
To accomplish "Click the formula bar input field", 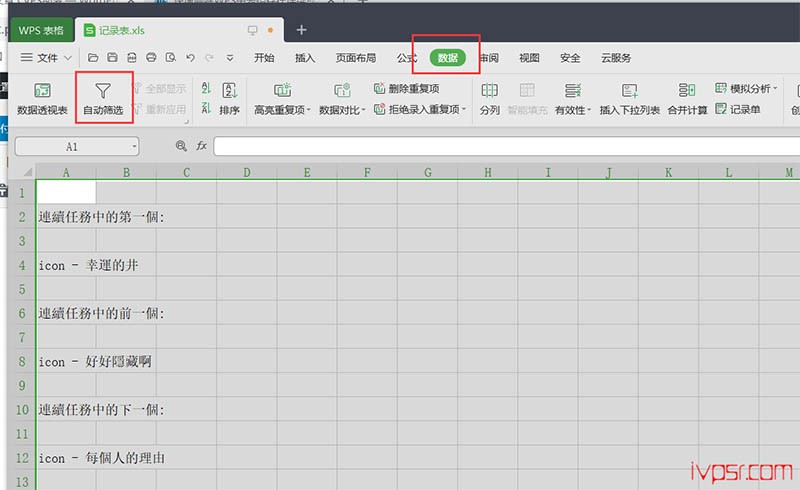I will tap(506, 146).
